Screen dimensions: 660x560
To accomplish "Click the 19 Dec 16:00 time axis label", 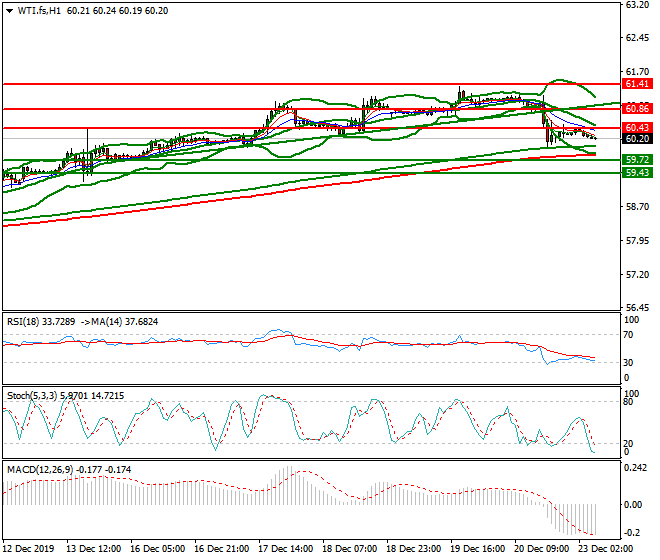I will tap(477, 549).
